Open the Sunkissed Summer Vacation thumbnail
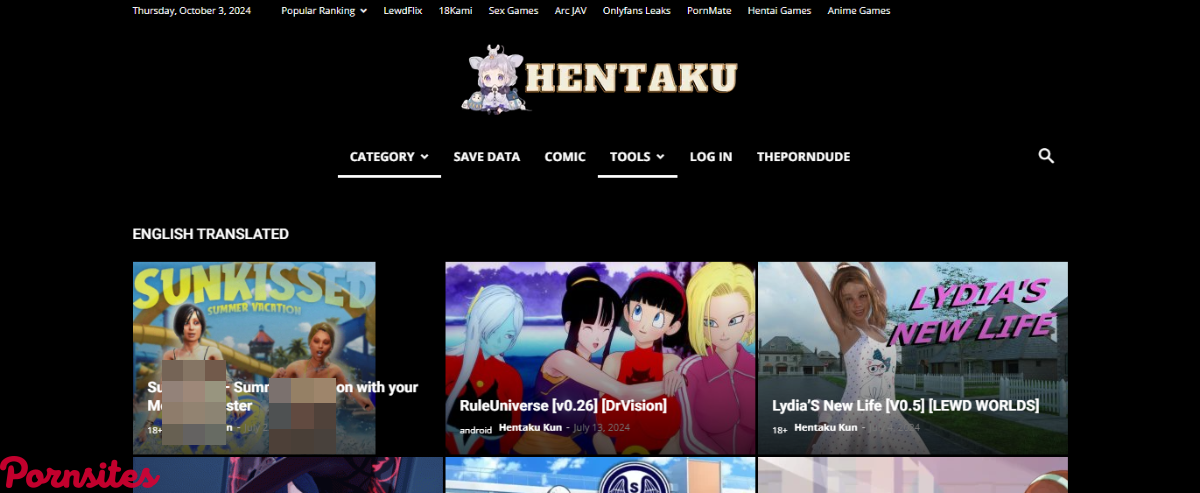This screenshot has height=493, width=1200. click(254, 358)
